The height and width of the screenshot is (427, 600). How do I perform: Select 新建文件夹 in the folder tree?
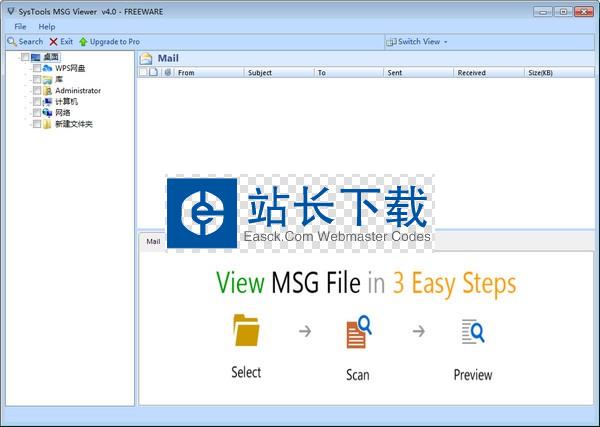[74, 124]
